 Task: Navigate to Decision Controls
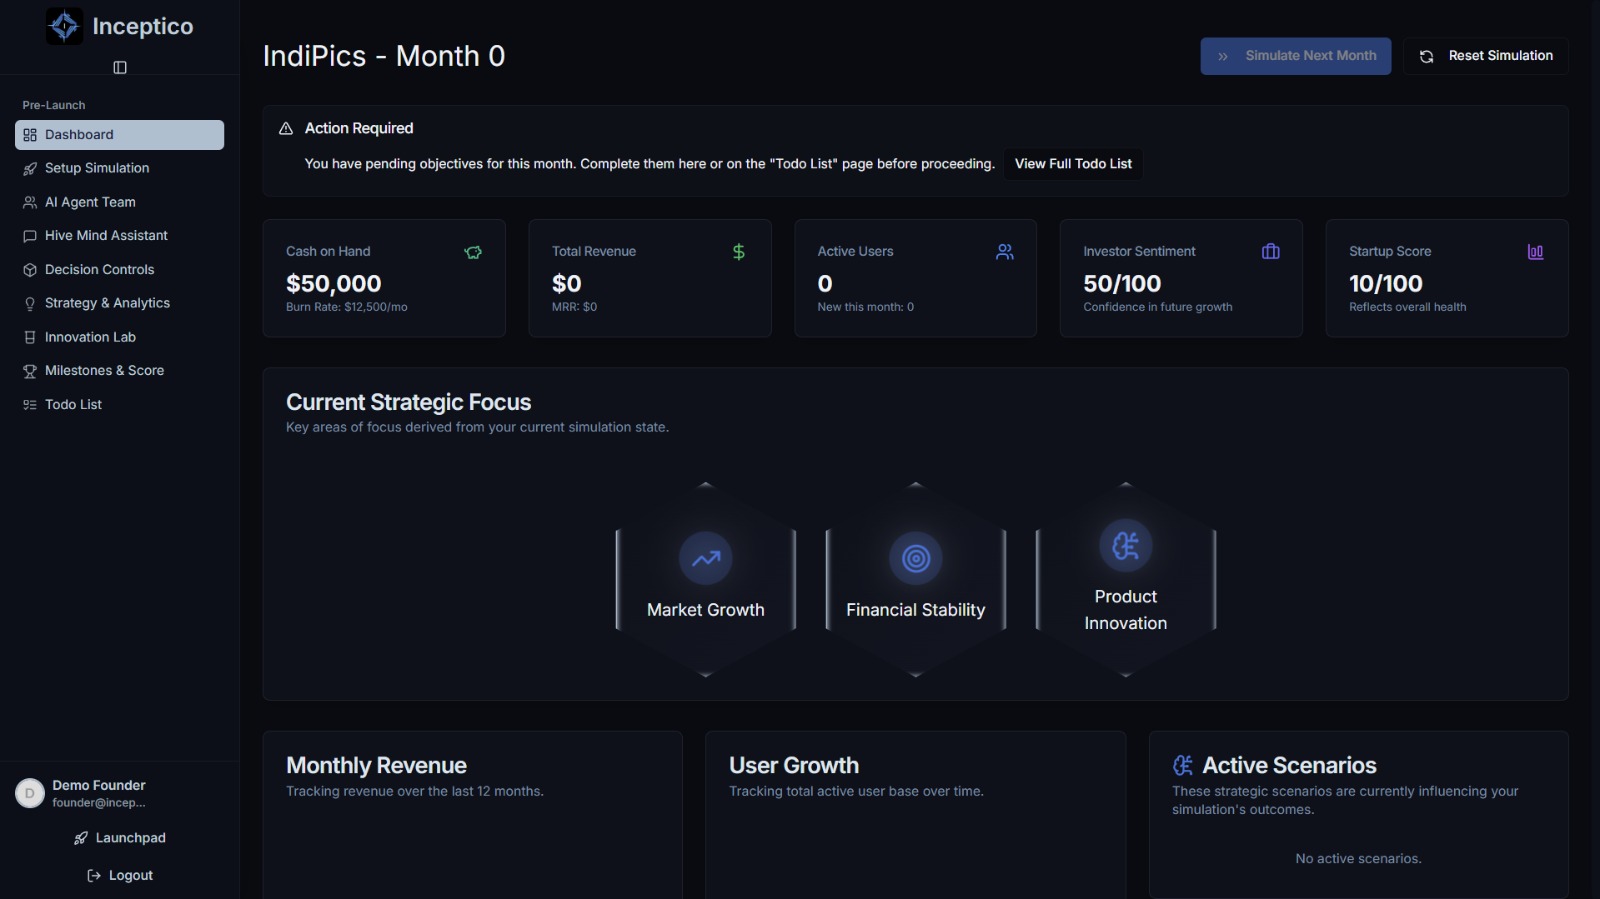pos(119,270)
